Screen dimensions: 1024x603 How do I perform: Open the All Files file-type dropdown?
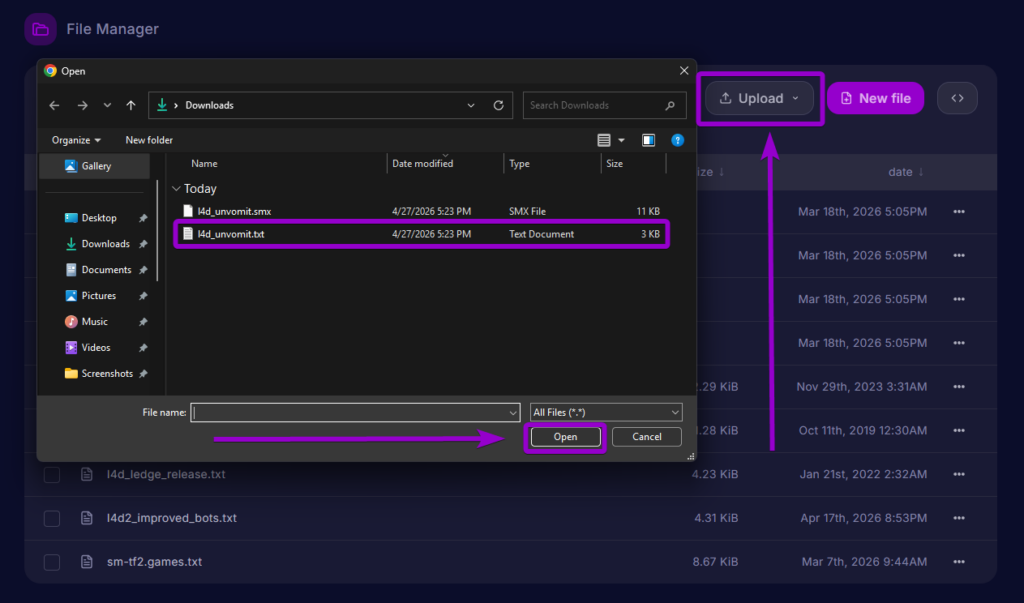pos(605,412)
